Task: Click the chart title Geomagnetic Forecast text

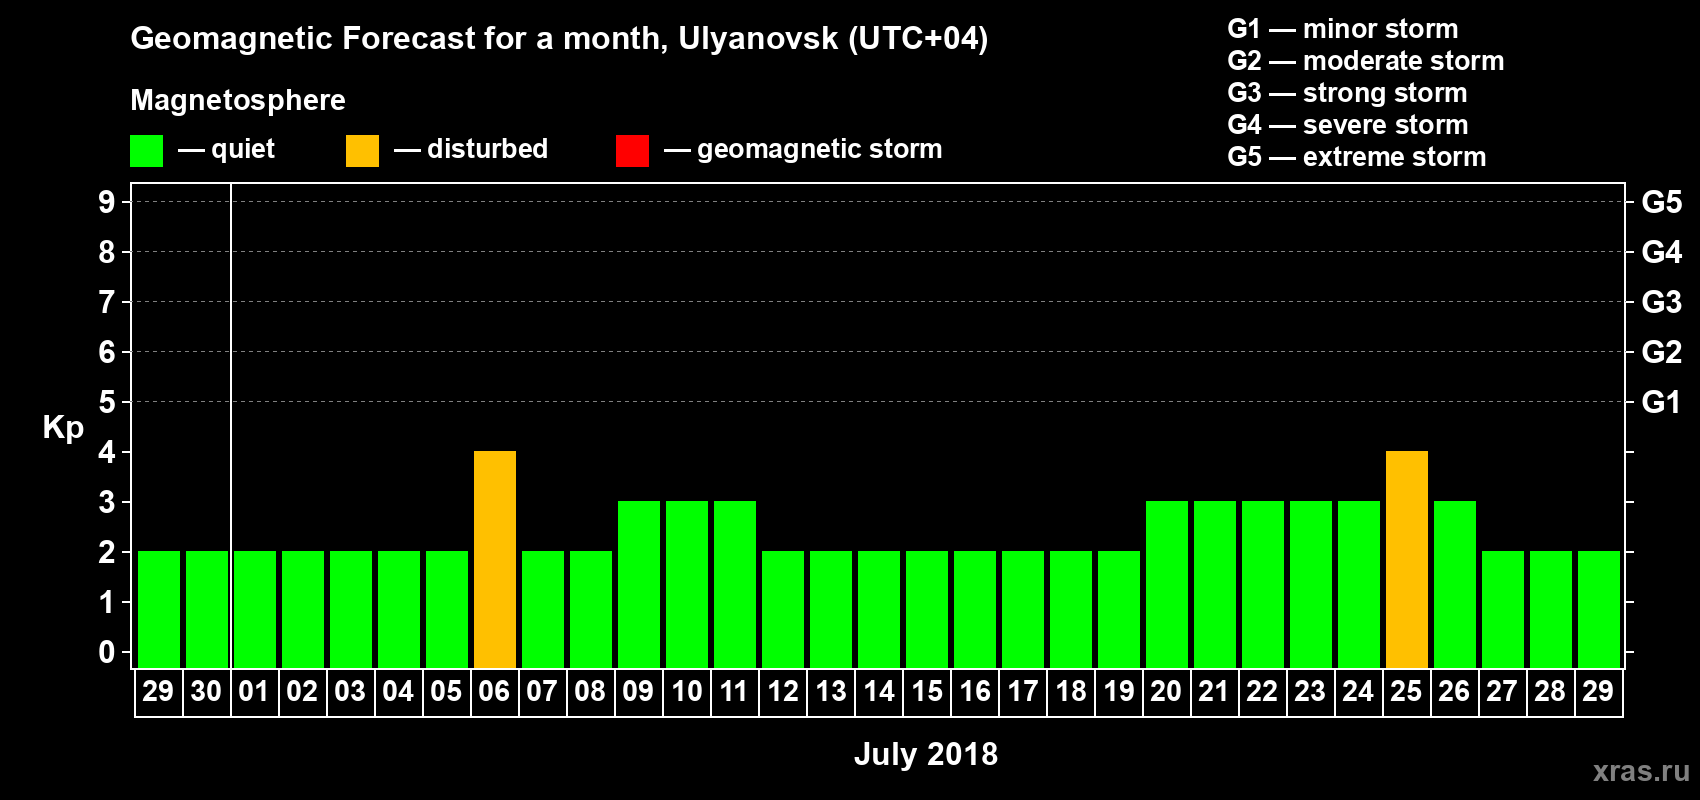Action: [x=559, y=39]
